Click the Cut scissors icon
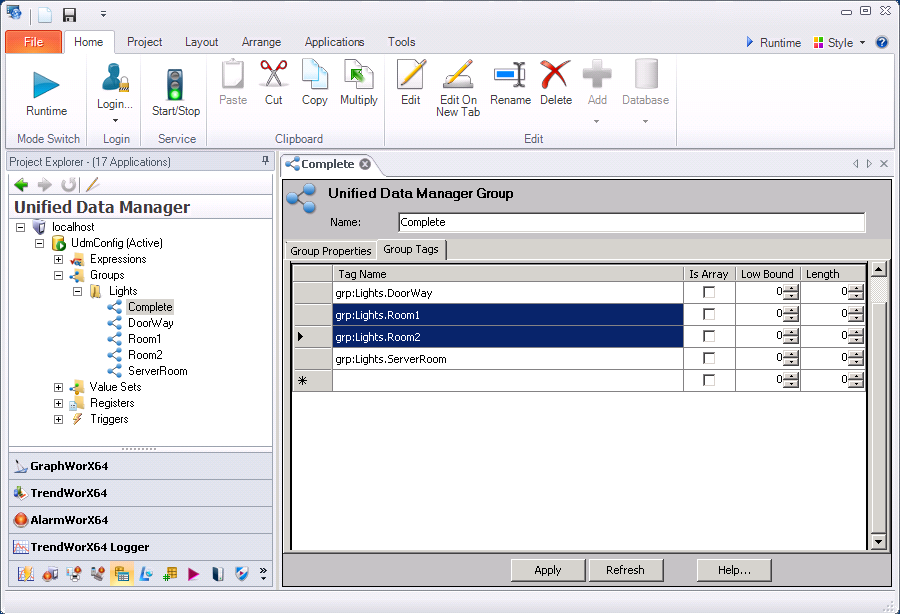Image resolution: width=900 pixels, height=614 pixels. tap(273, 75)
